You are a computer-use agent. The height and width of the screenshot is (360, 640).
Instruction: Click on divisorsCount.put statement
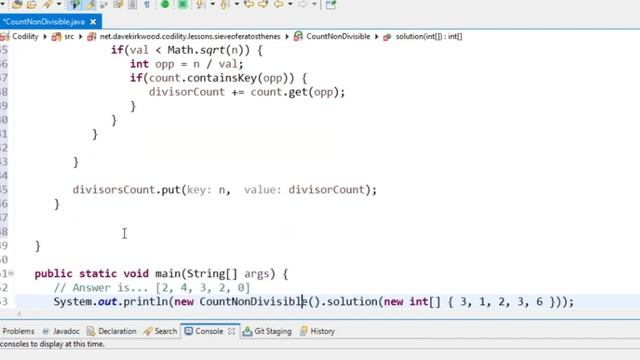pos(224,190)
